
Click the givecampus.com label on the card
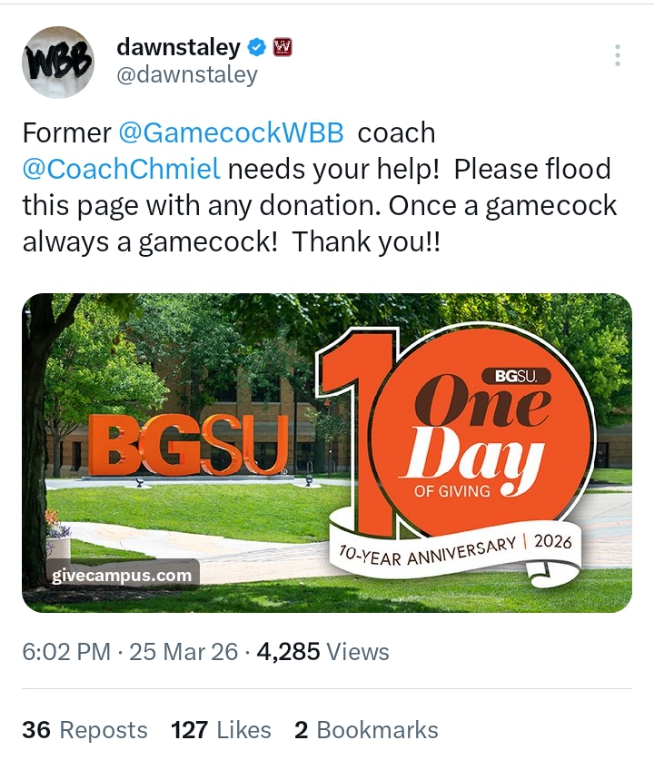coord(122,576)
